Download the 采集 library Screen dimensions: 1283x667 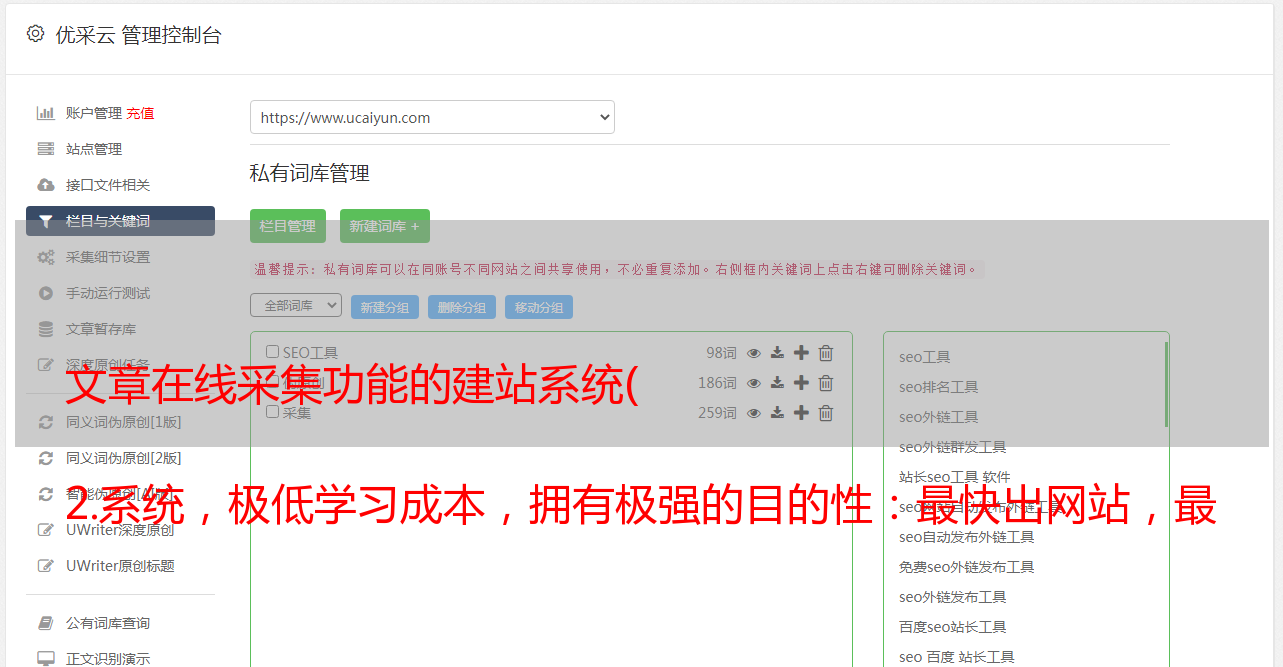[777, 413]
